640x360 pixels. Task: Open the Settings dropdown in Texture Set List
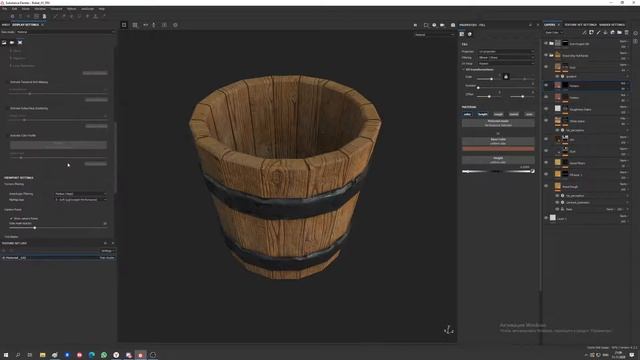108,251
